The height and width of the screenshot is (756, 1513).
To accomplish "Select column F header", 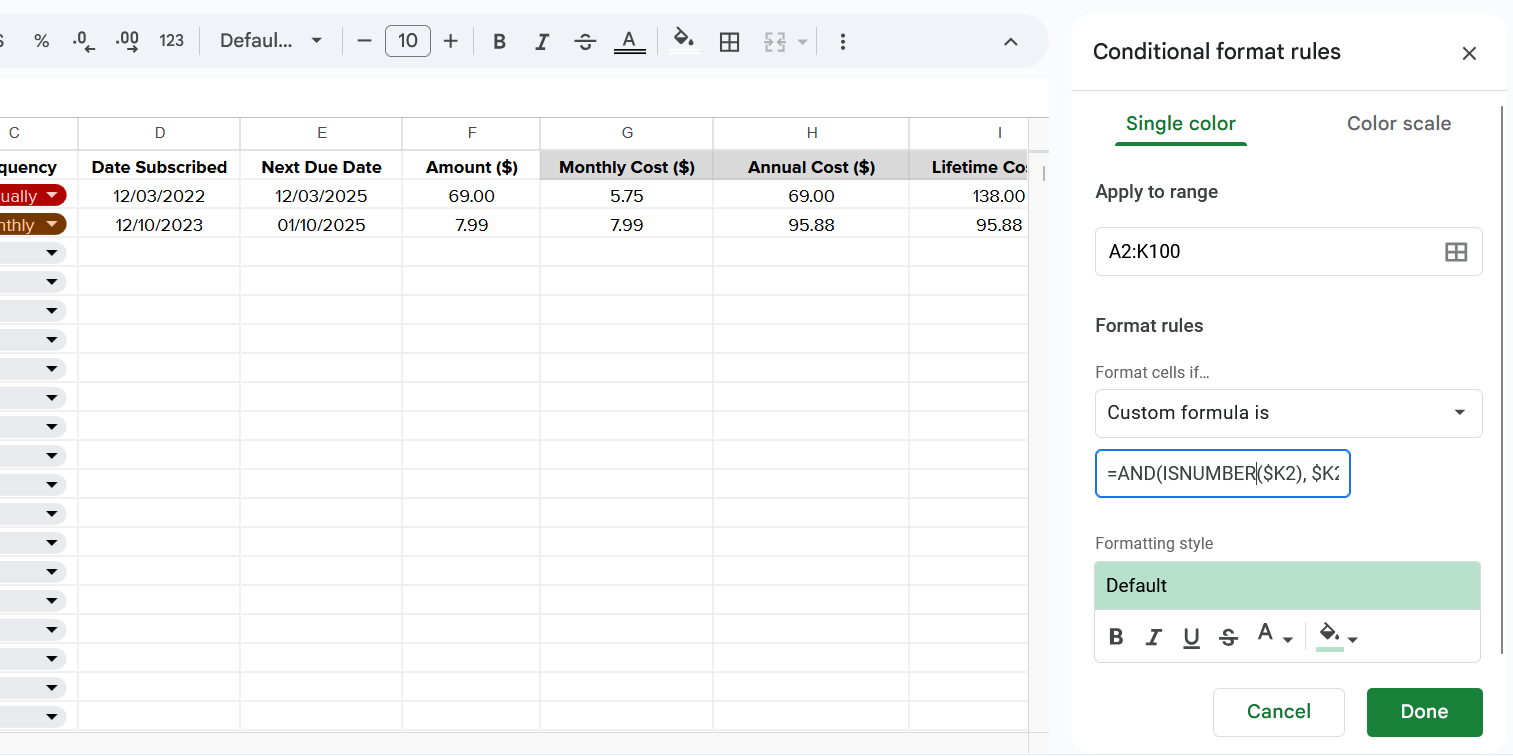I will (472, 133).
